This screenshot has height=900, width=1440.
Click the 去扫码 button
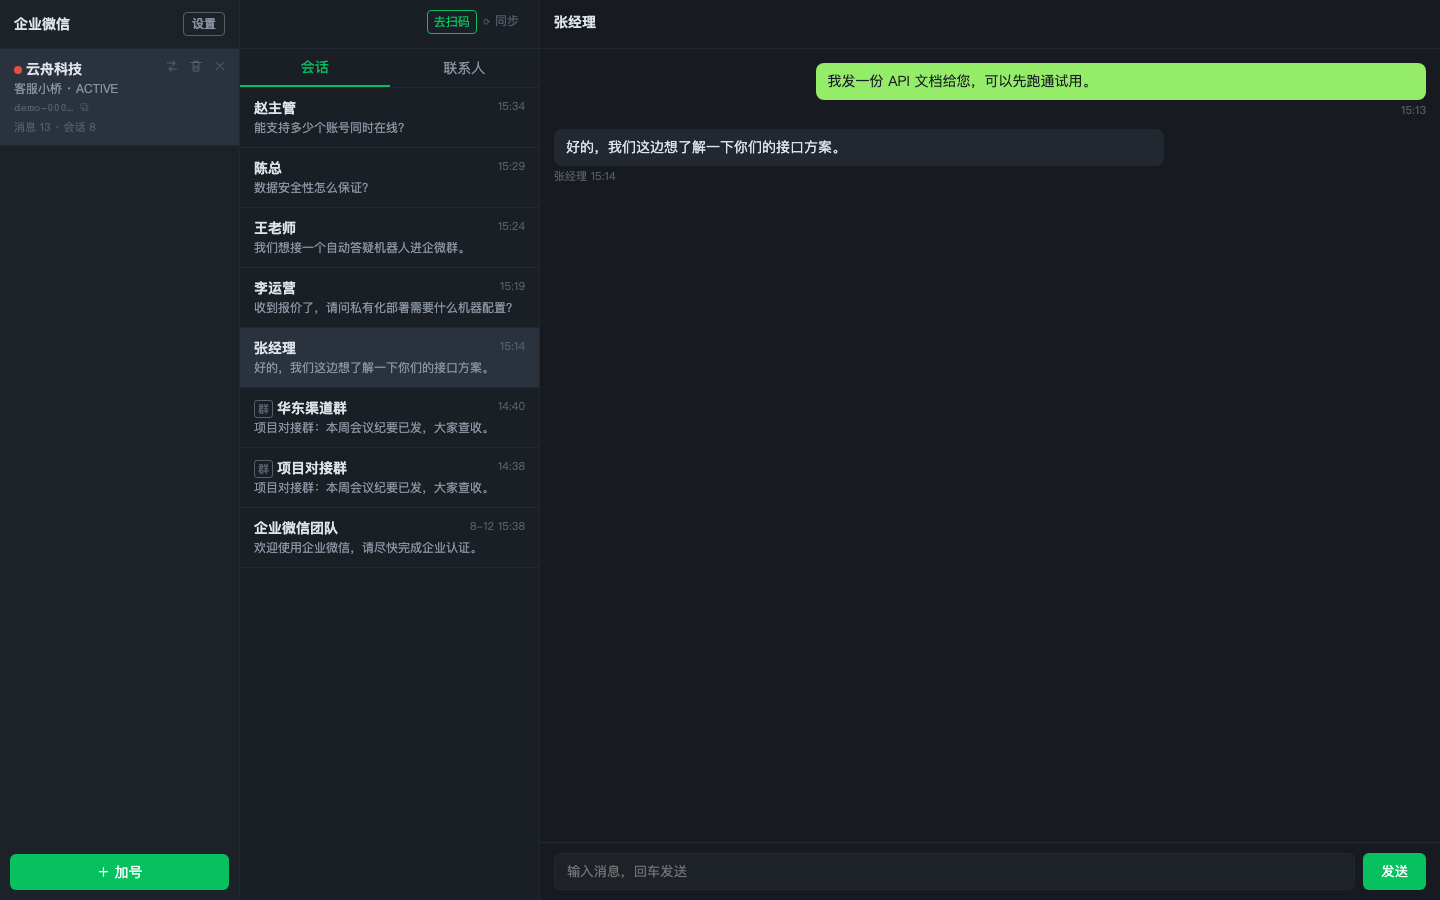452,22
